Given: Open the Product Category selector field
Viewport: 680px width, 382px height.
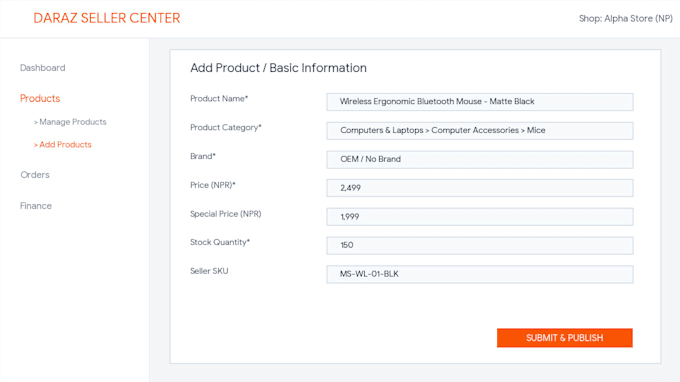Looking at the screenshot, I should 480,131.
